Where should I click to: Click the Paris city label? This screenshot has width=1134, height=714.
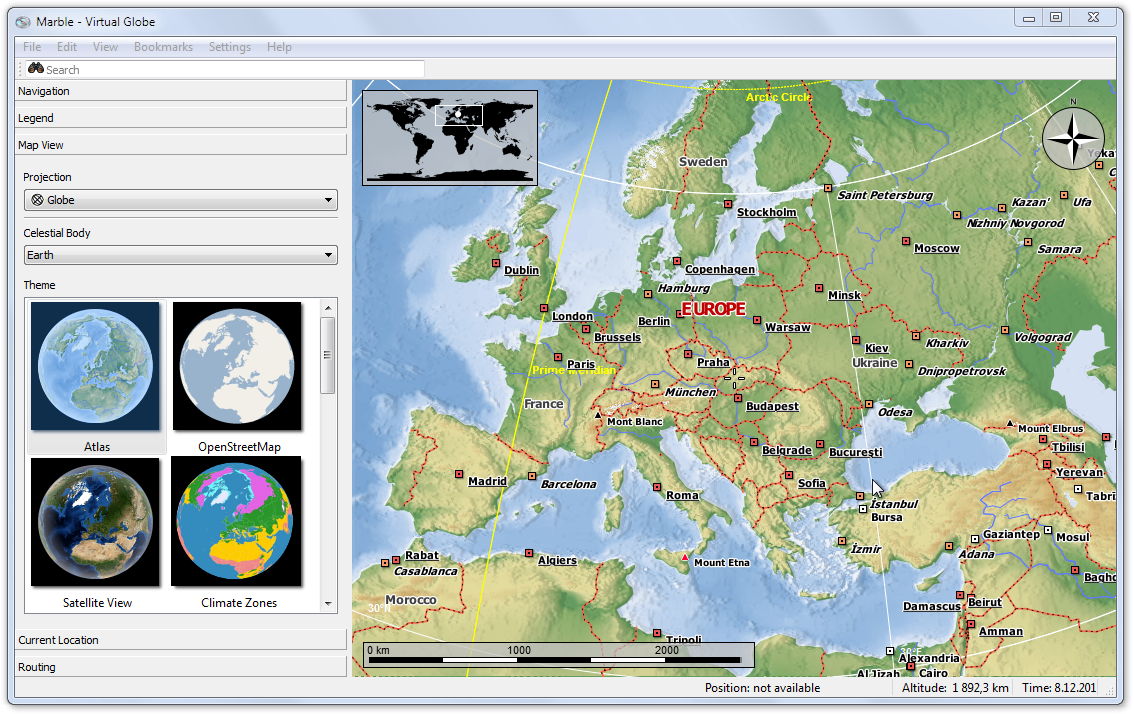581,364
